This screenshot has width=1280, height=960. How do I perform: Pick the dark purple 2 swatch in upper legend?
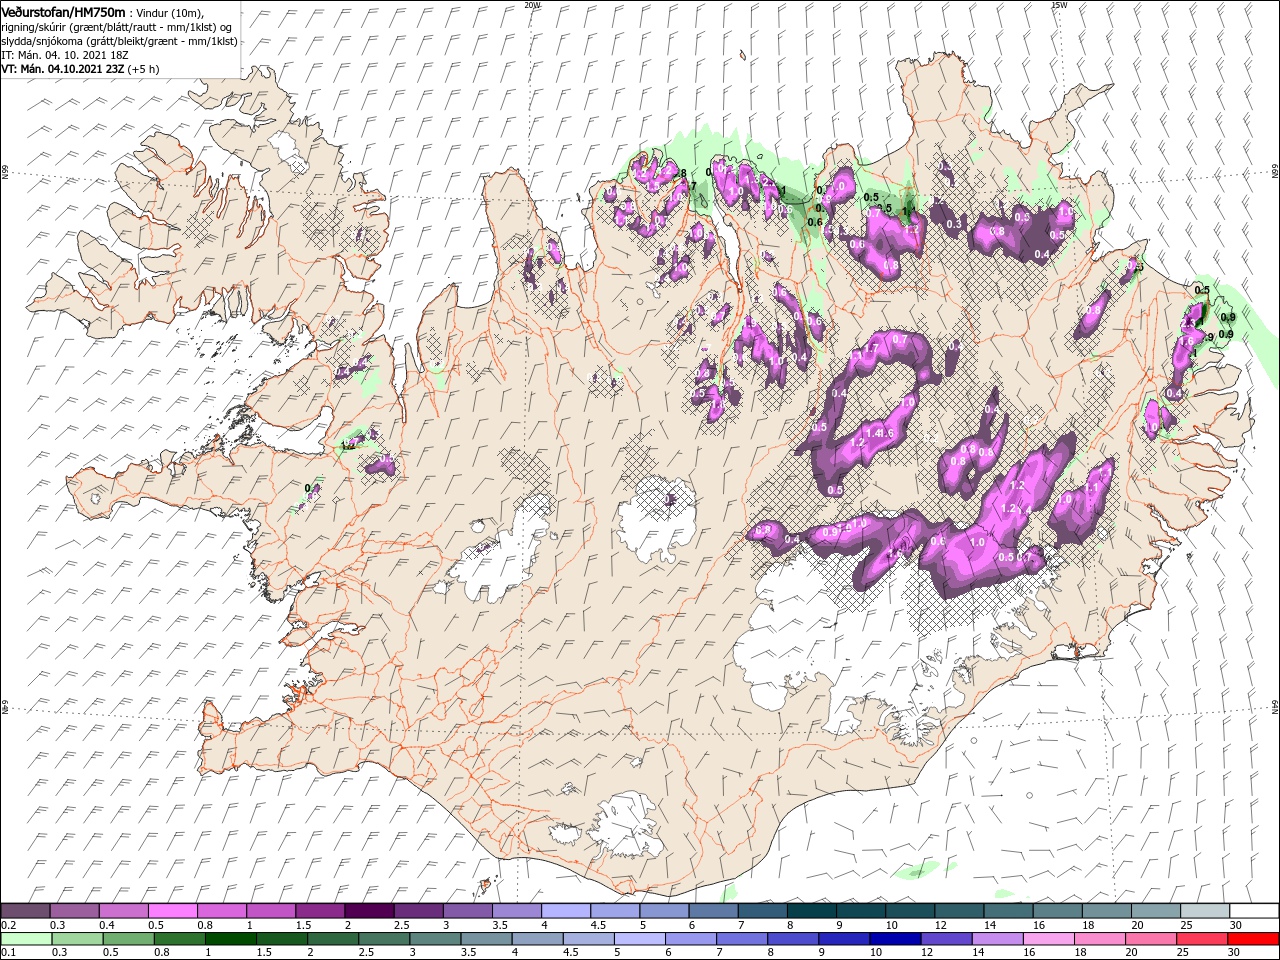click(x=369, y=911)
